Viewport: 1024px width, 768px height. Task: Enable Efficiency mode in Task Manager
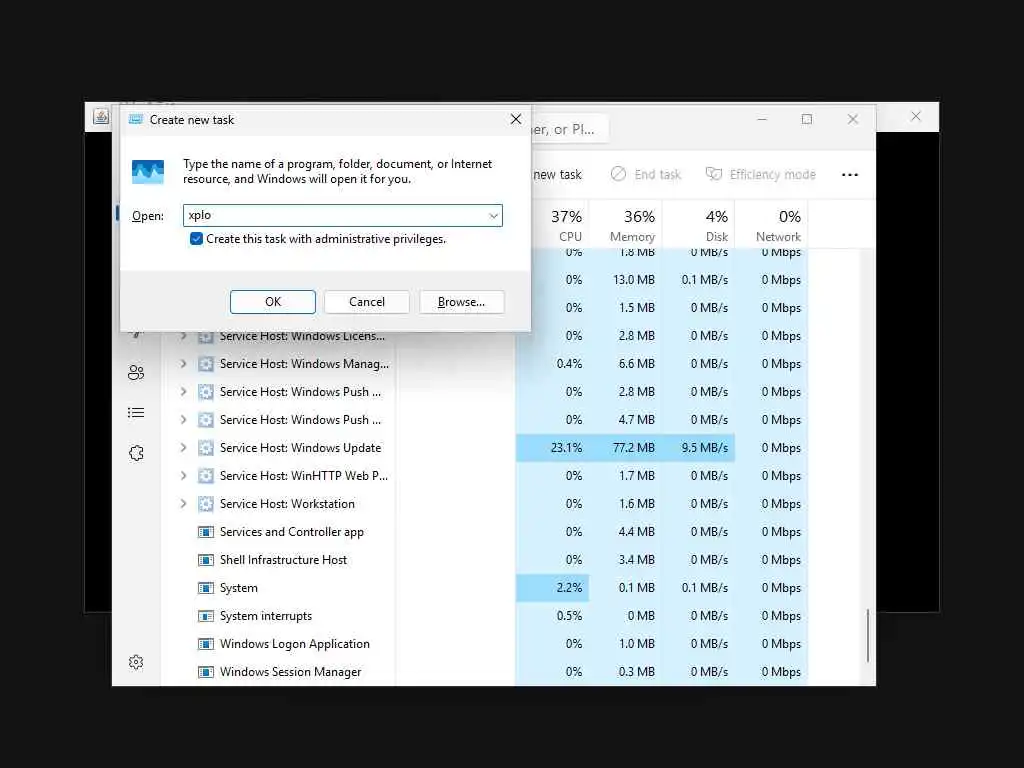tap(761, 174)
